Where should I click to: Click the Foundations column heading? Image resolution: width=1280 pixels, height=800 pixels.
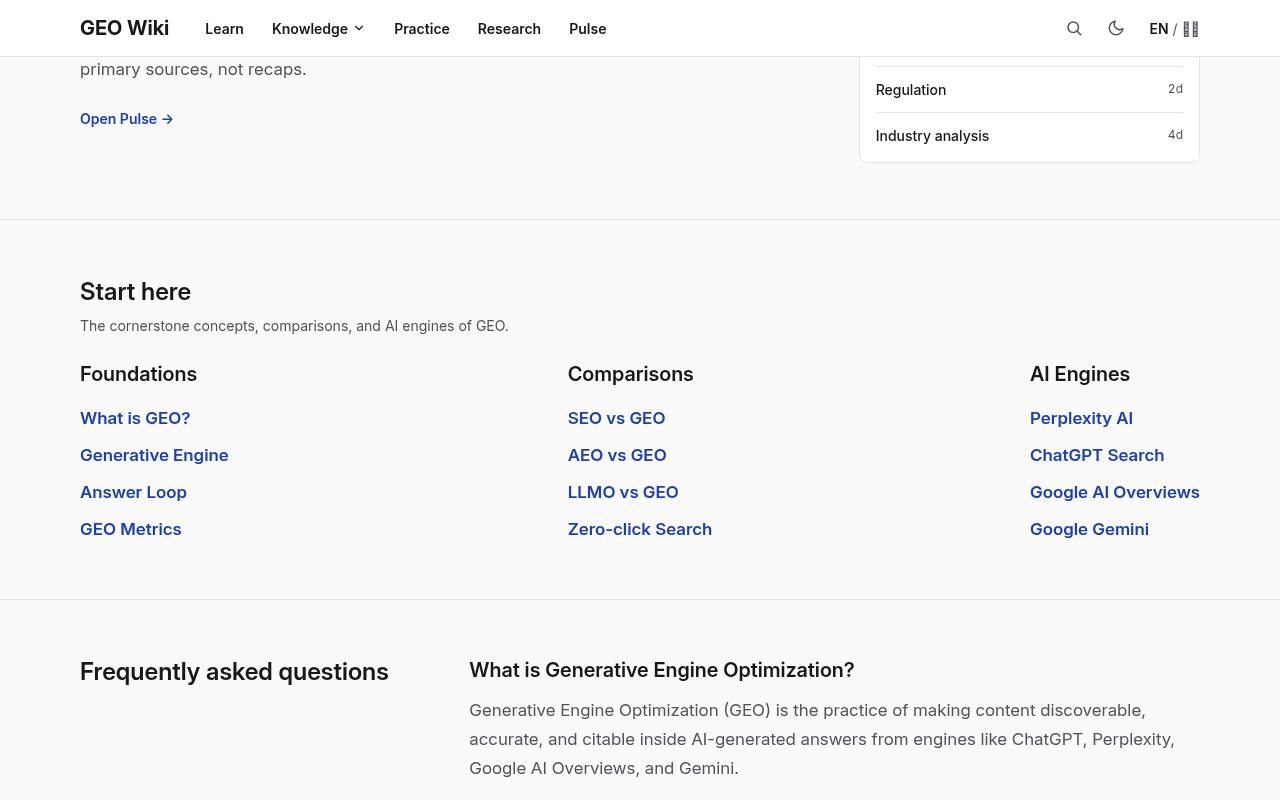pyautogui.click(x=138, y=374)
